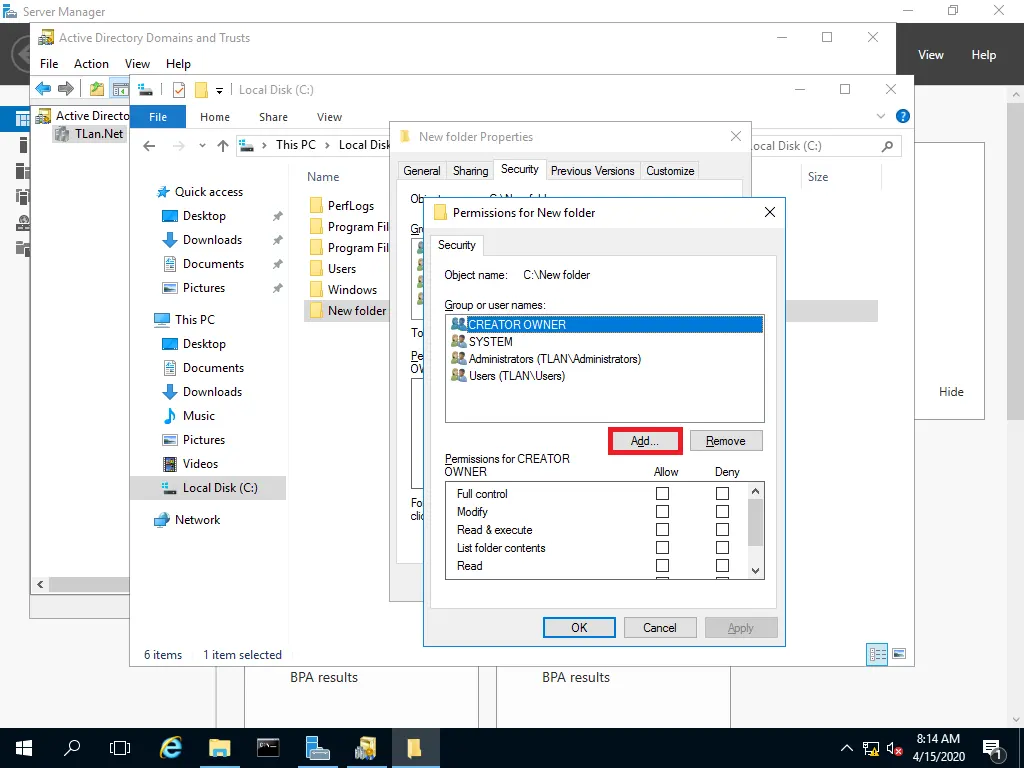Click search magnifier in Explorer search box

[887, 146]
